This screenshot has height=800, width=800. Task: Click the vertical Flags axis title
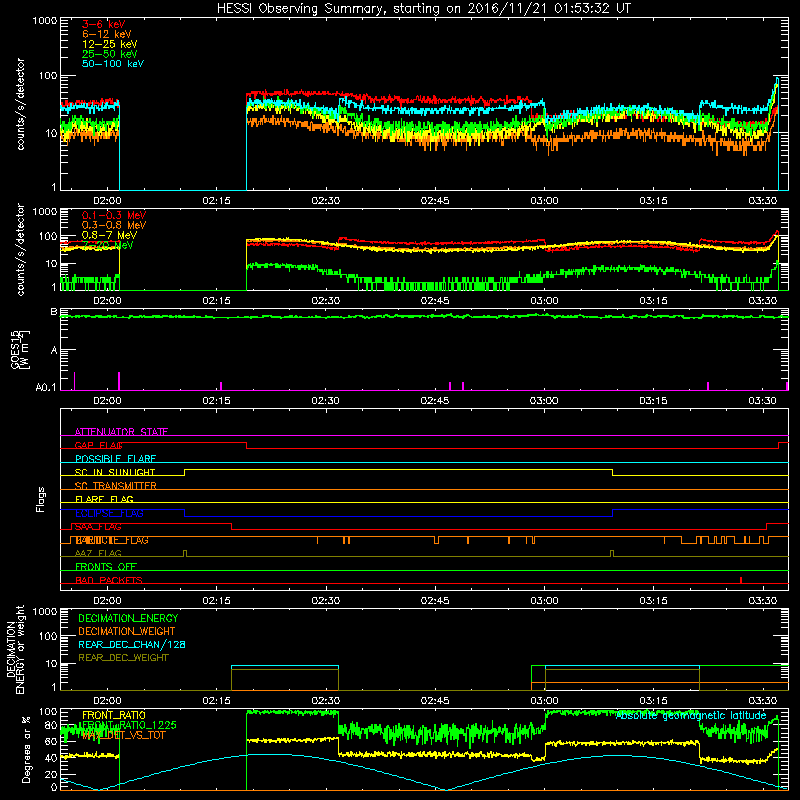[41, 499]
